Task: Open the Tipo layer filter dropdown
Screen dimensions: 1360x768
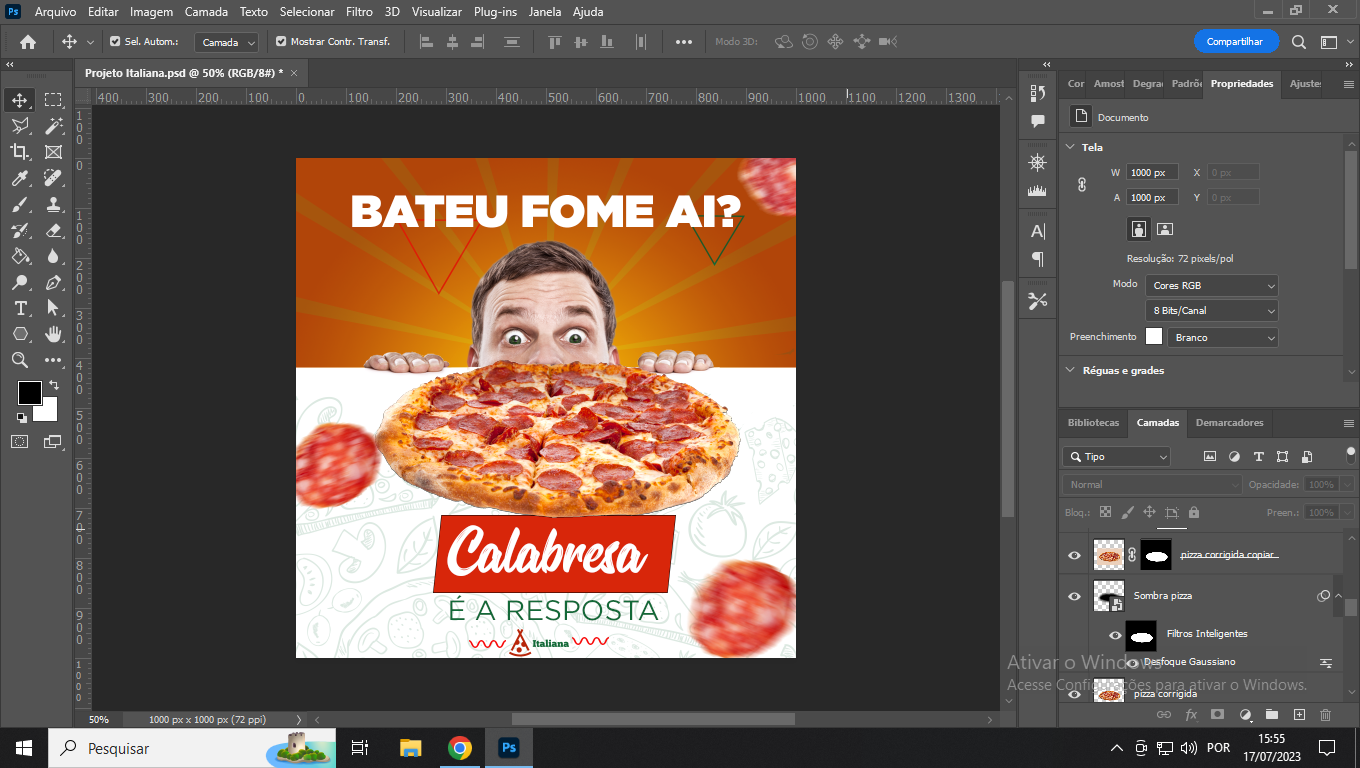Action: (x=1116, y=456)
